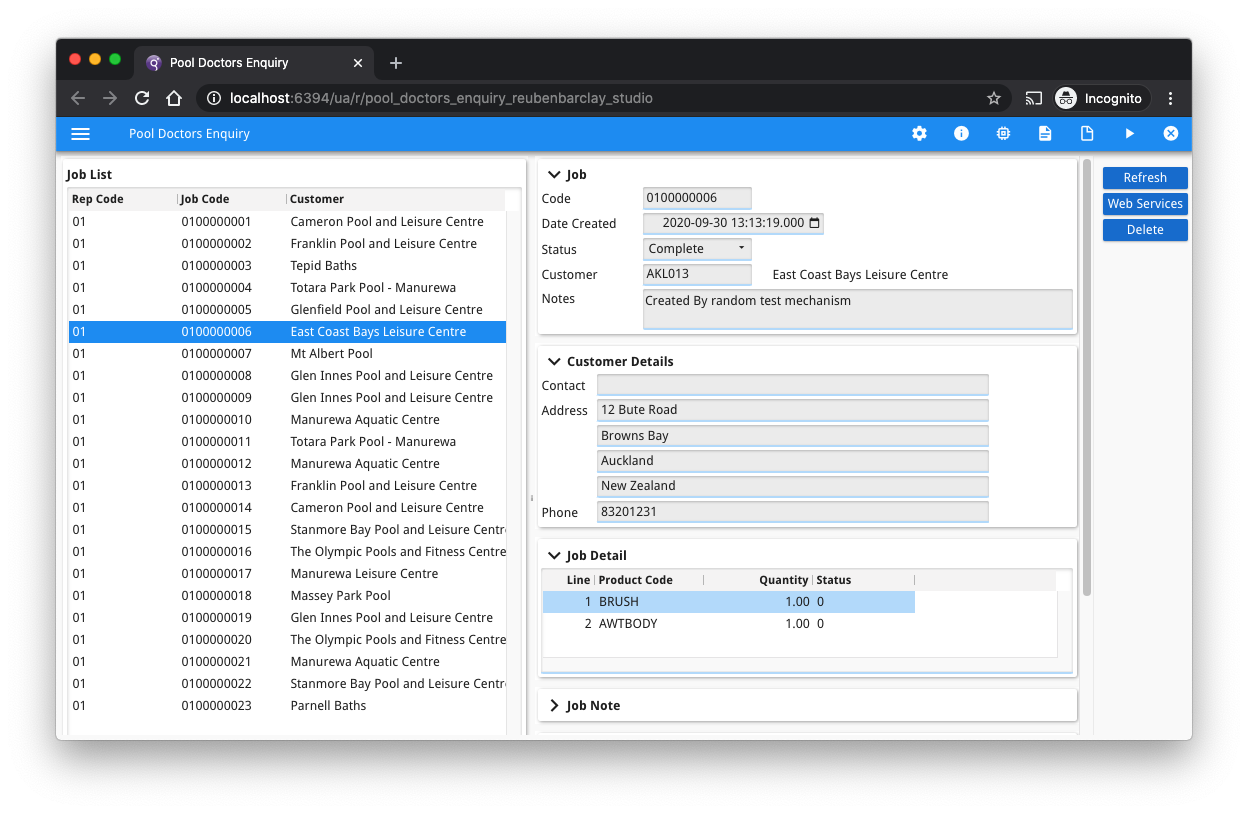Click the blank page icon in header
The image size is (1248, 814).
tap(1087, 134)
